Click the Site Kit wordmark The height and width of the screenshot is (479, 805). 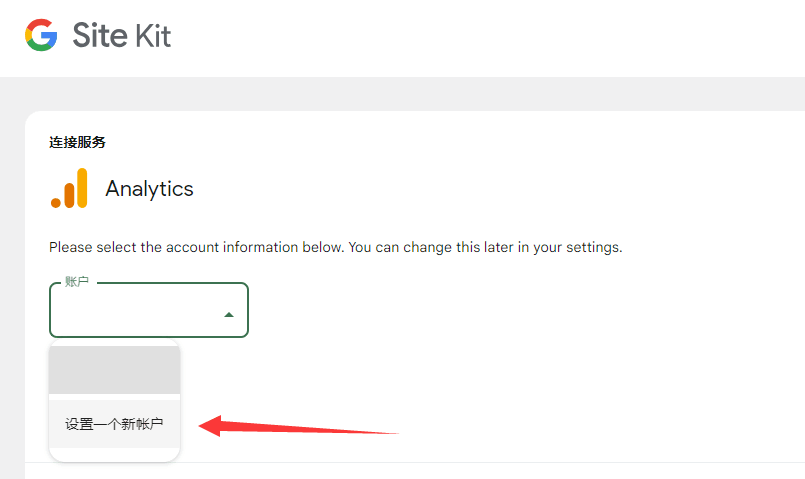[121, 36]
